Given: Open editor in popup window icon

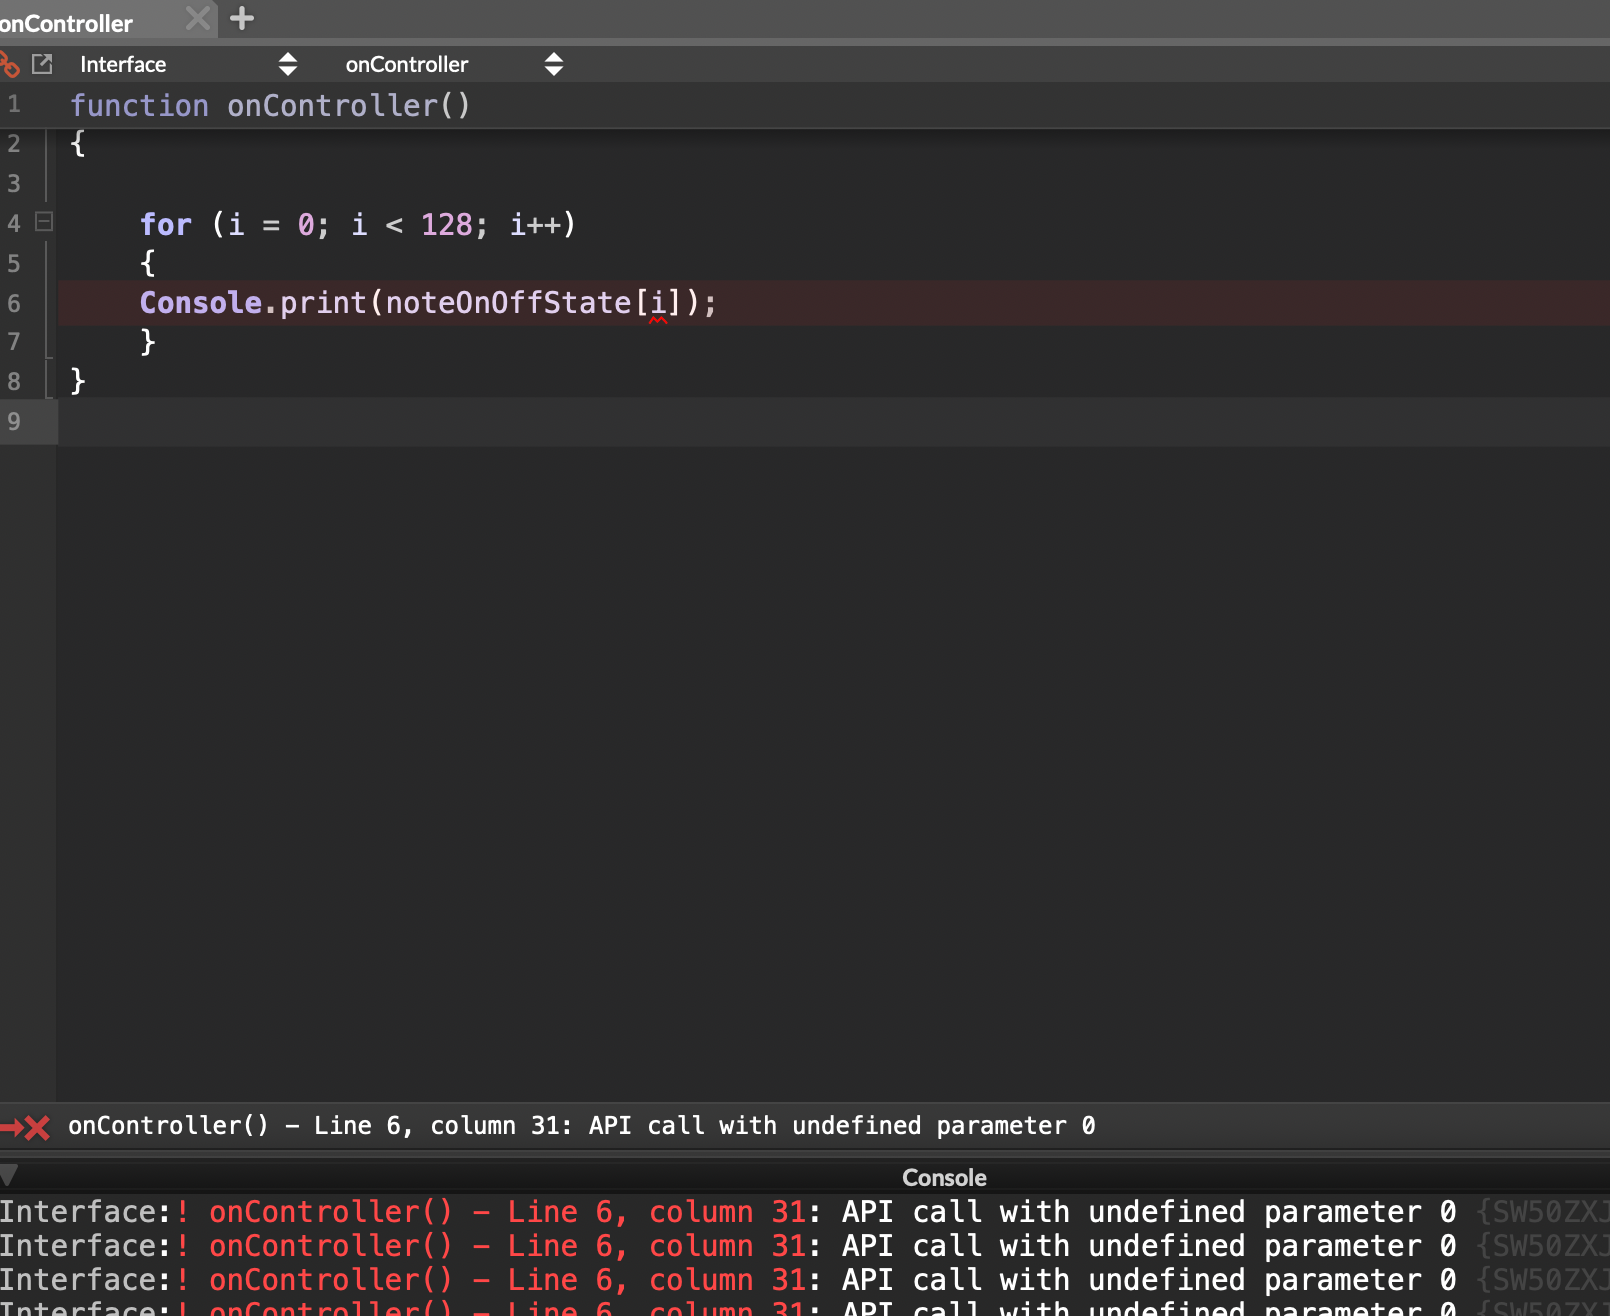Looking at the screenshot, I should tap(42, 64).
